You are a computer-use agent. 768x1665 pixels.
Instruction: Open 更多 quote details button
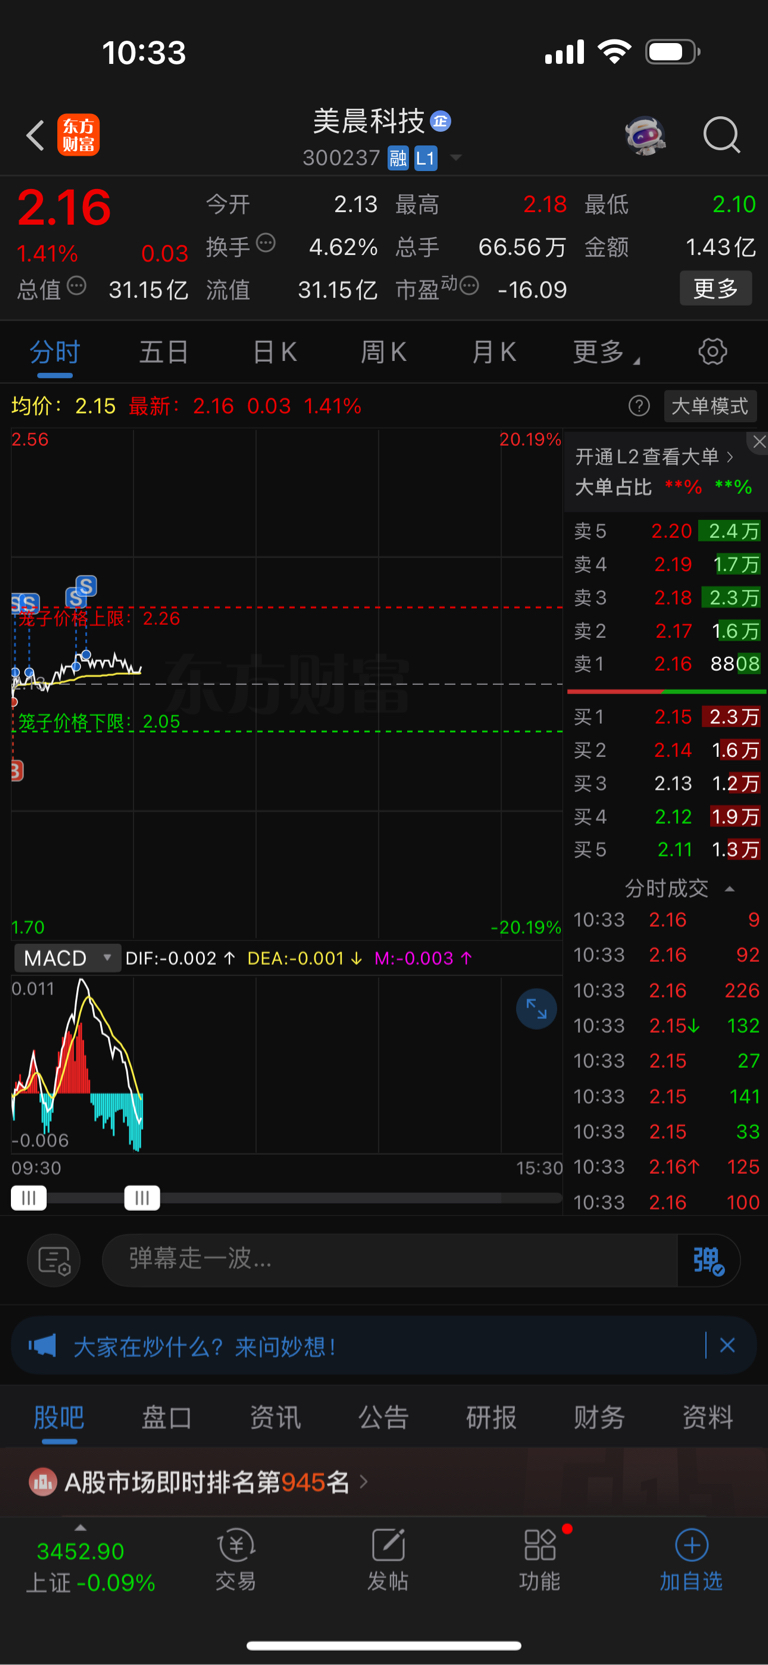click(716, 289)
